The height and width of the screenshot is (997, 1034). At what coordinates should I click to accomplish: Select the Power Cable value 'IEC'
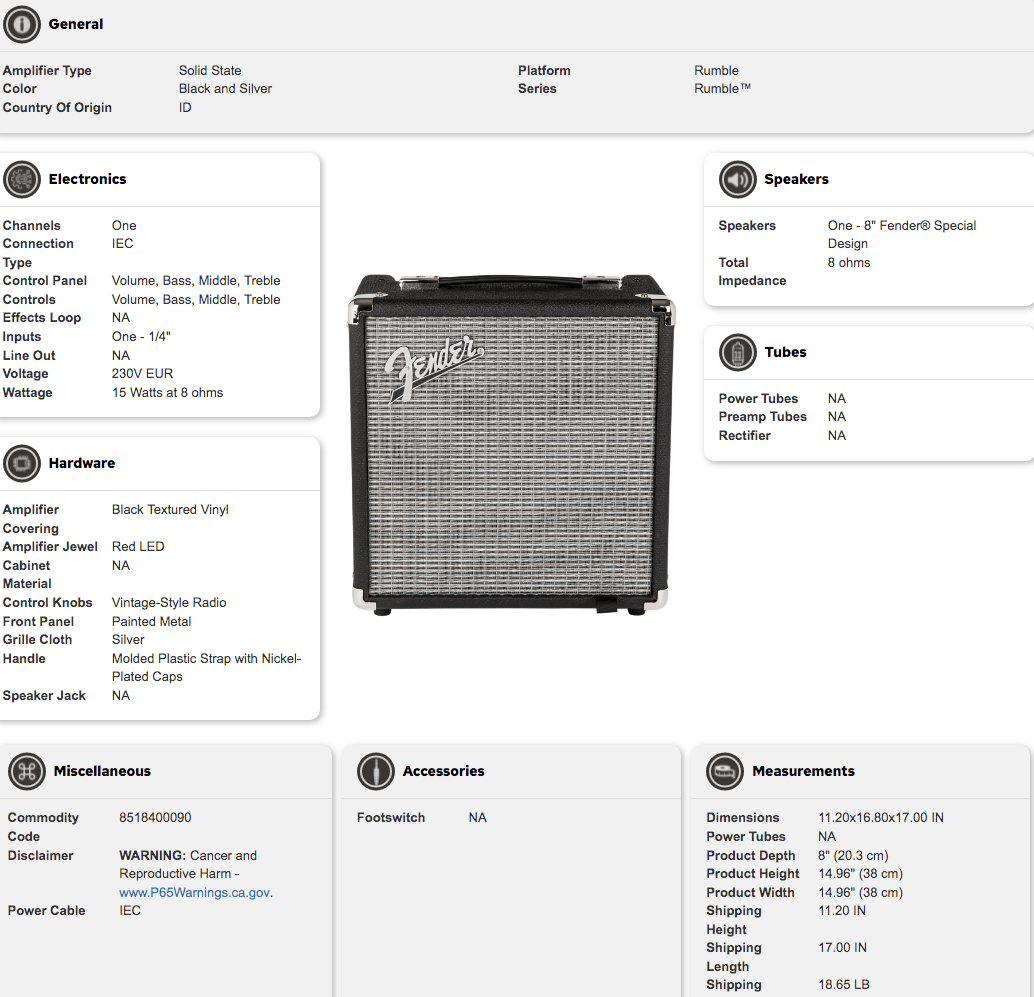point(130,911)
